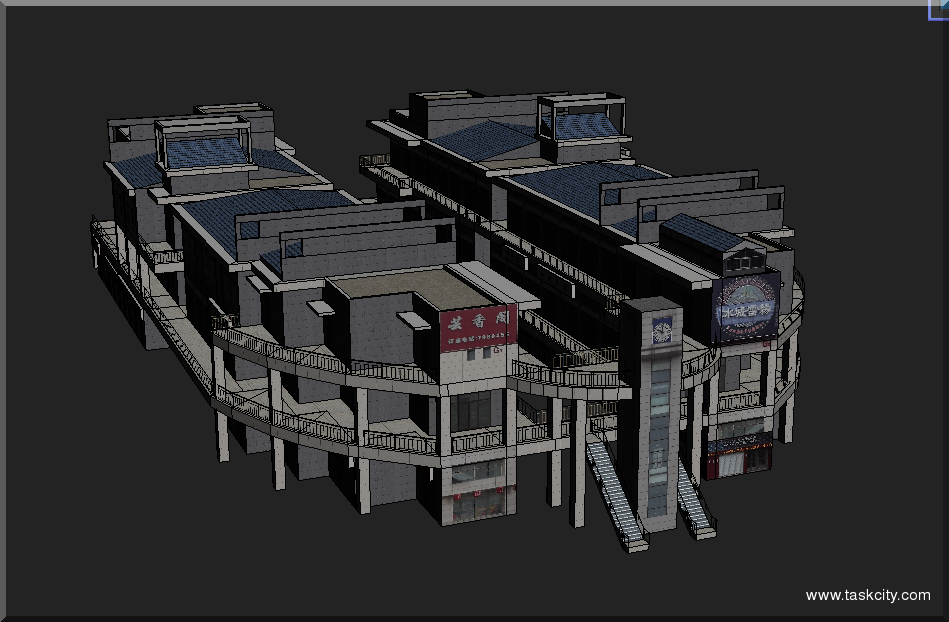
Task: Select the escalator right of the clock tower
Action: pos(695,502)
